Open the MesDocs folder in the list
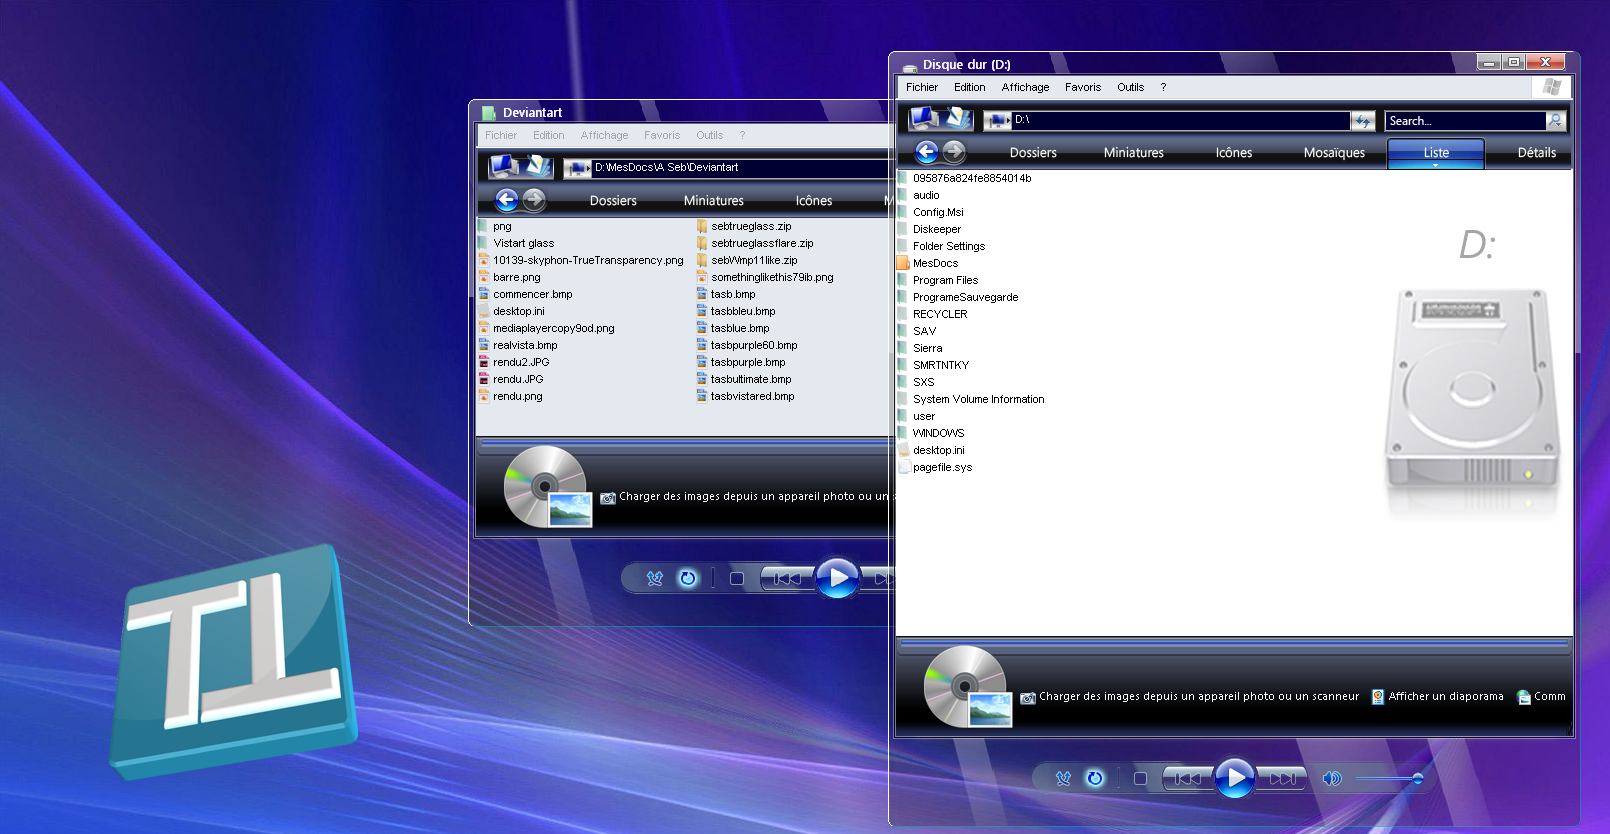Viewport: 1610px width, 834px height. (935, 263)
